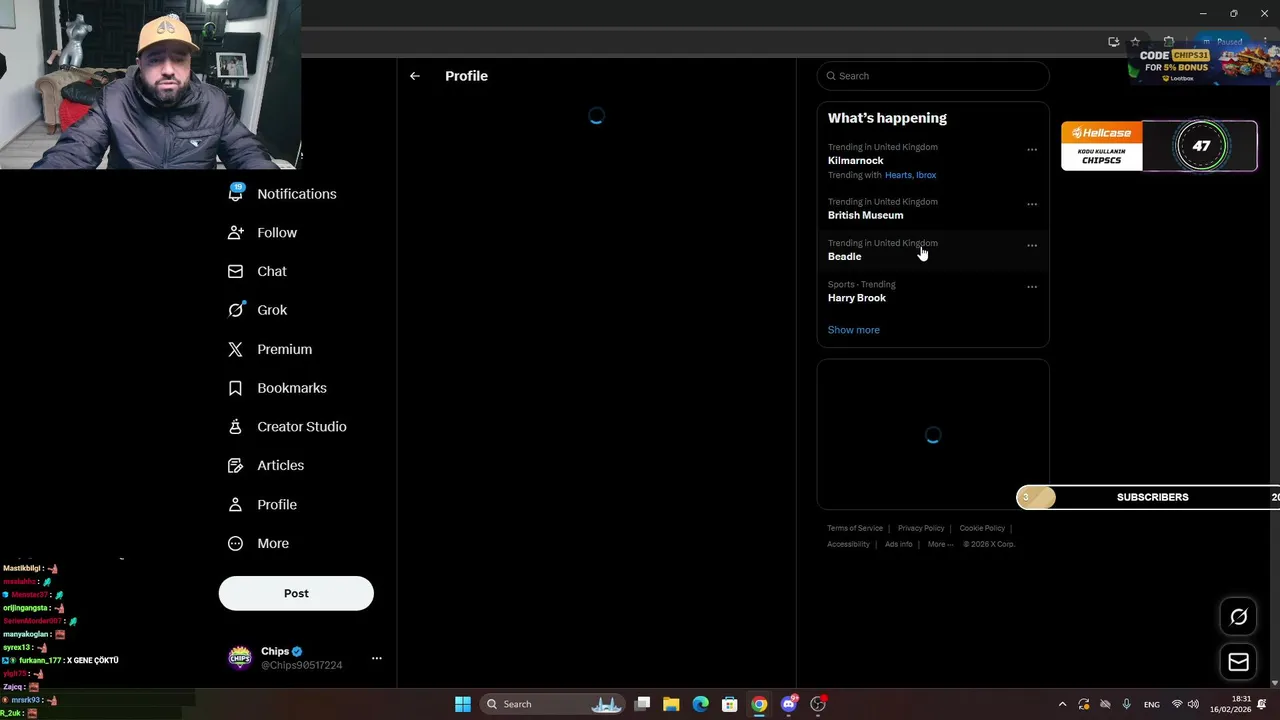Open the Chrome three-dot menu

coord(1264,42)
